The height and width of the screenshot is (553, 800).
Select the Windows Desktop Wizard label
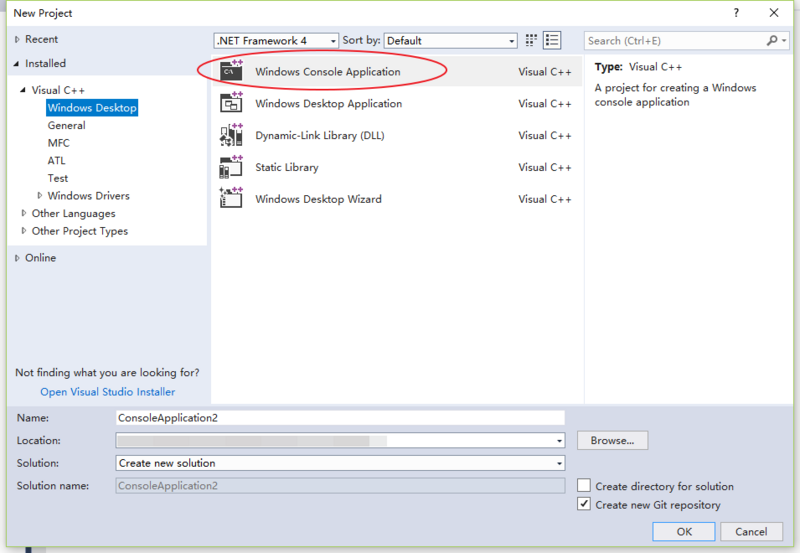(x=318, y=199)
